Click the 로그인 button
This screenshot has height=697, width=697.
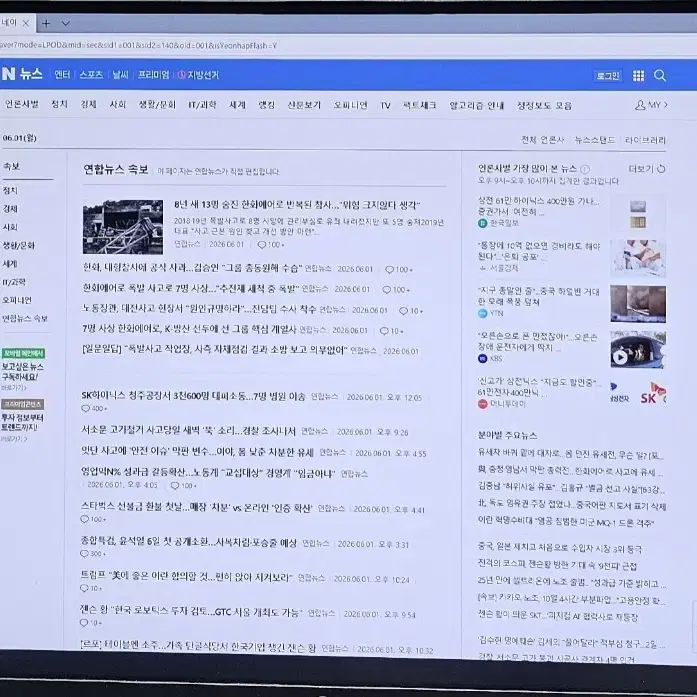tap(608, 76)
